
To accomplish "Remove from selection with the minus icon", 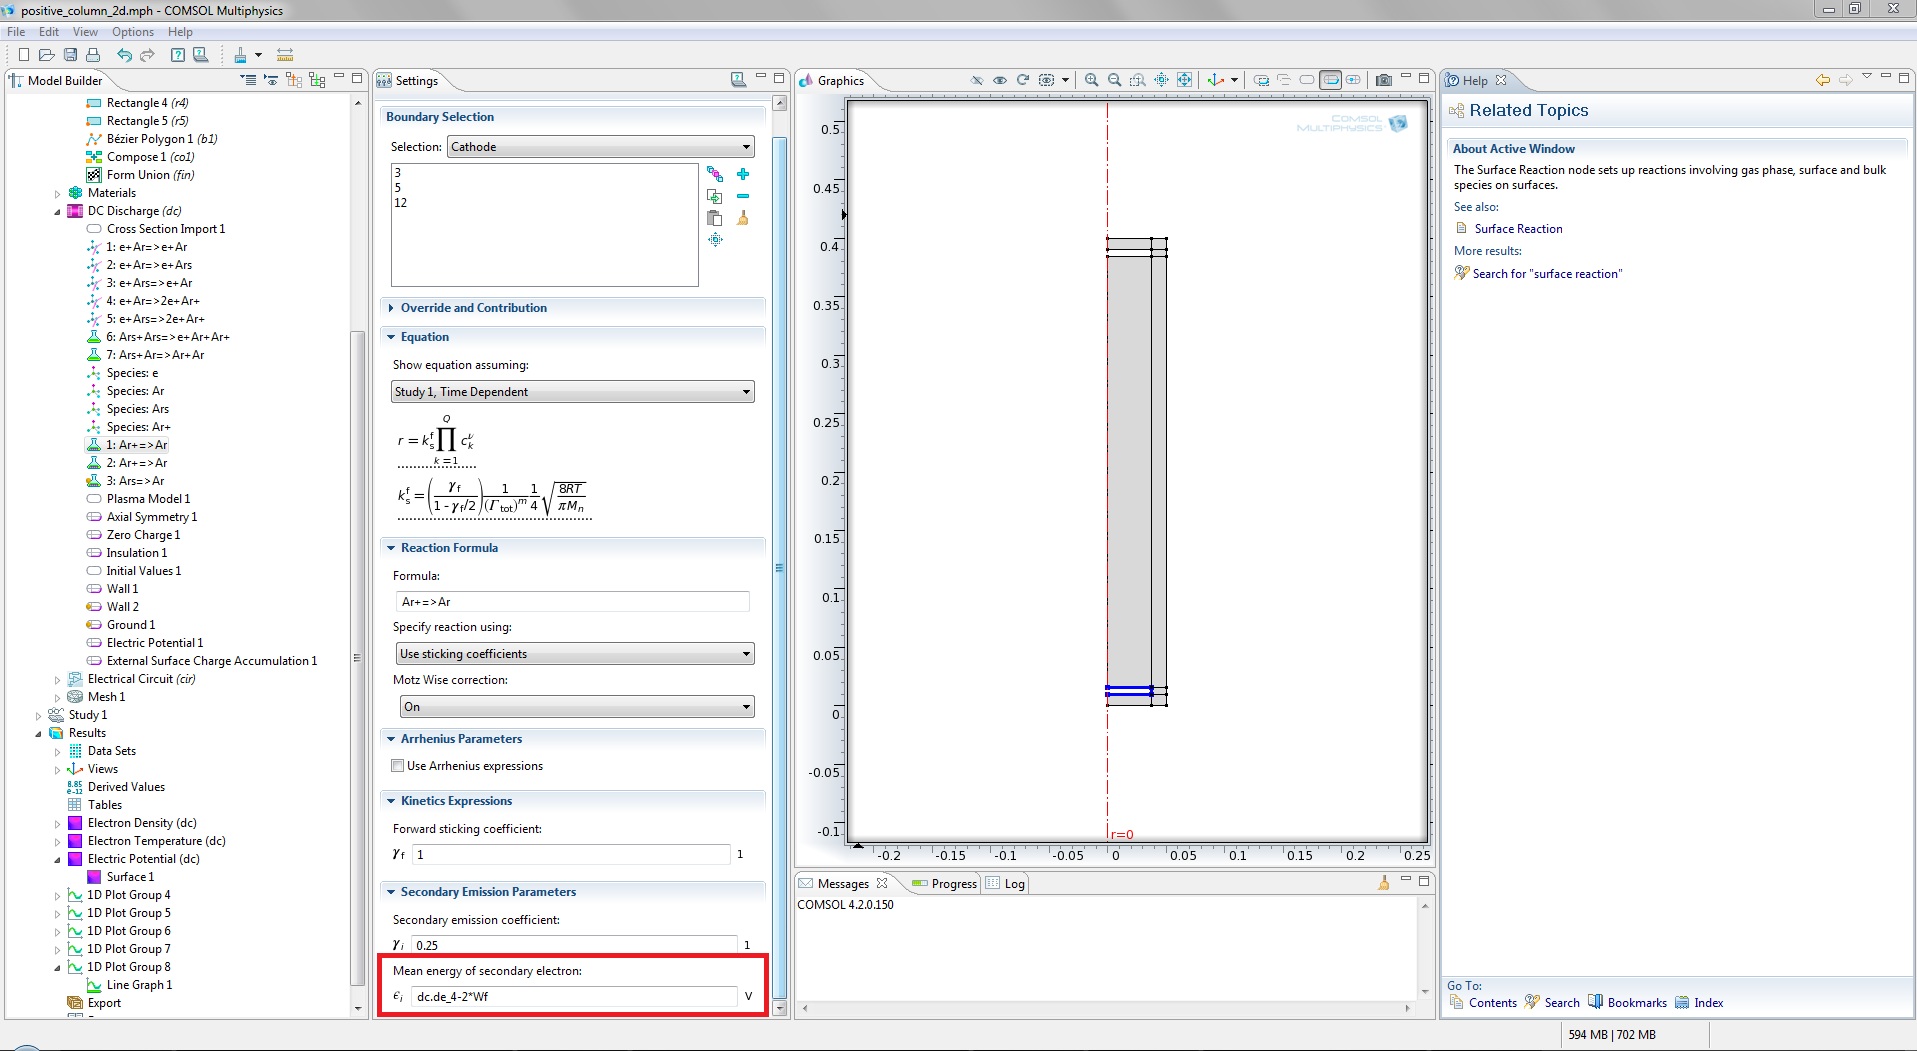I will tap(743, 196).
